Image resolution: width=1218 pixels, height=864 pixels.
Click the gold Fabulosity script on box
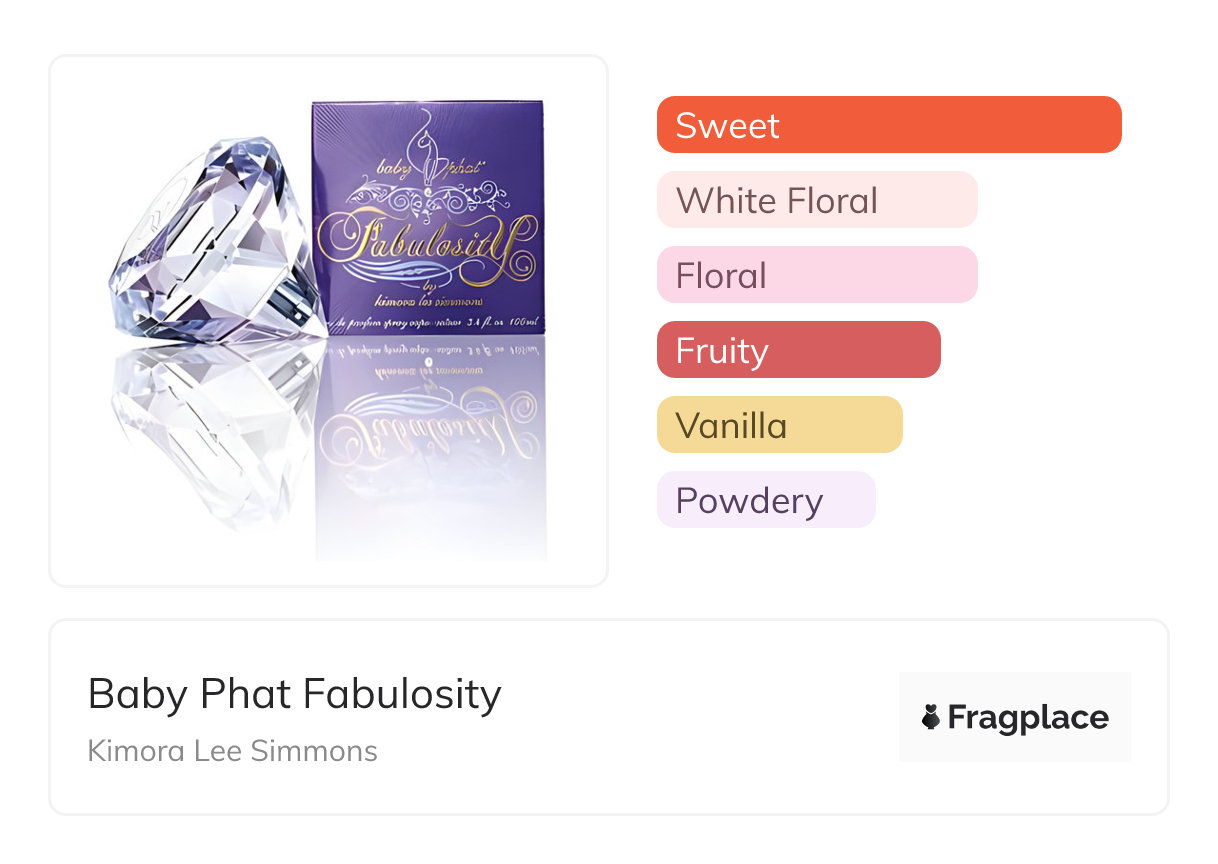click(x=428, y=240)
